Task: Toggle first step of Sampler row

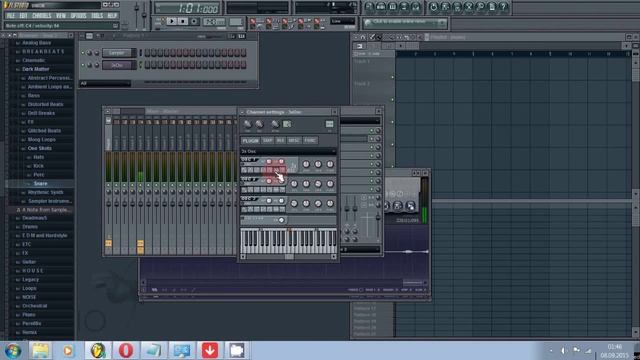Action: point(147,53)
